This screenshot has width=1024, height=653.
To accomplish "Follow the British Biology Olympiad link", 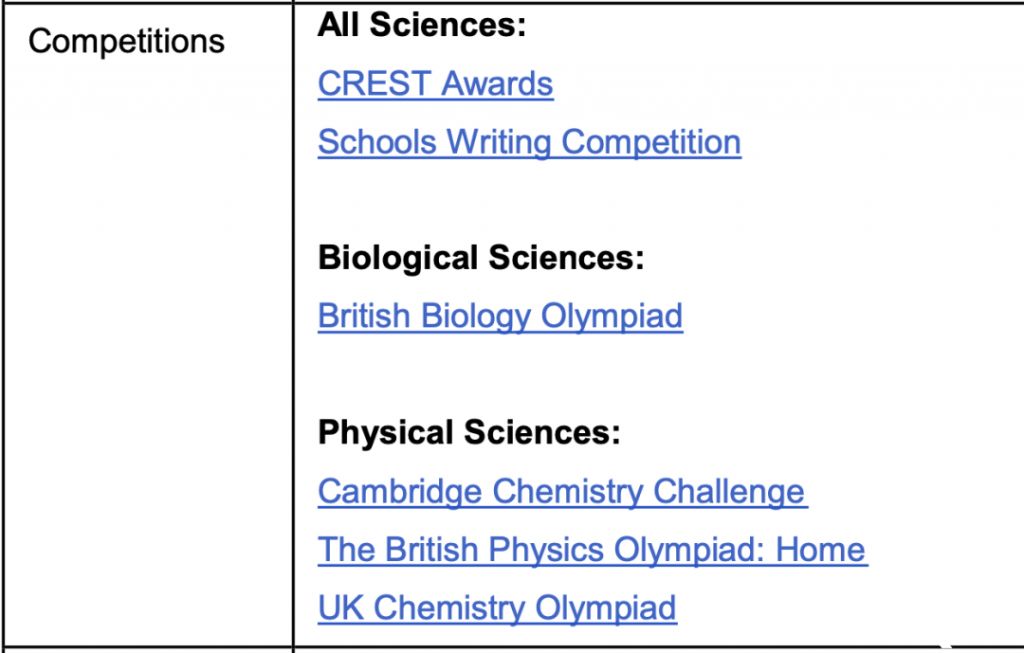I will [500, 316].
